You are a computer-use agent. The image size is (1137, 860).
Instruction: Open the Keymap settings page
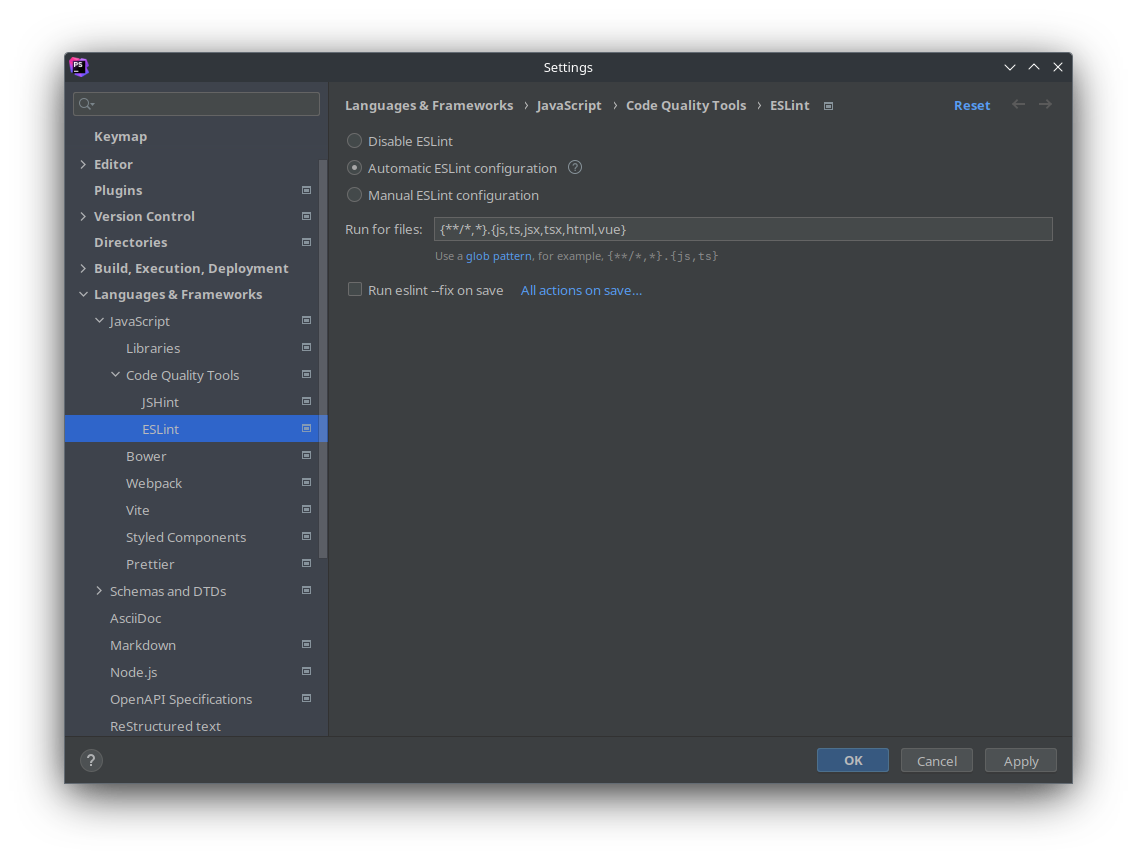point(120,136)
